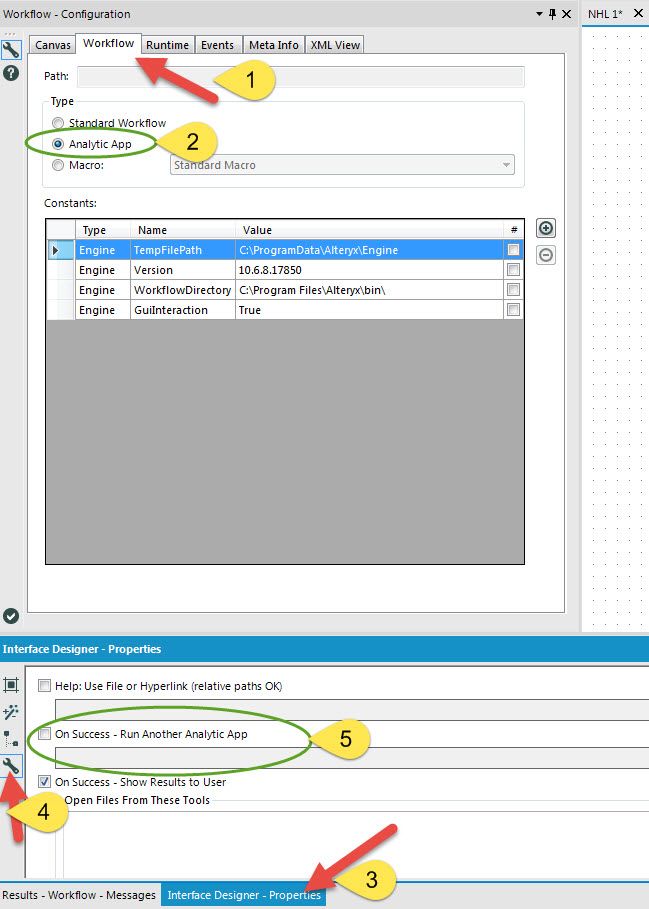Open the Runtime tab
This screenshot has width=649, height=909.
coord(167,45)
